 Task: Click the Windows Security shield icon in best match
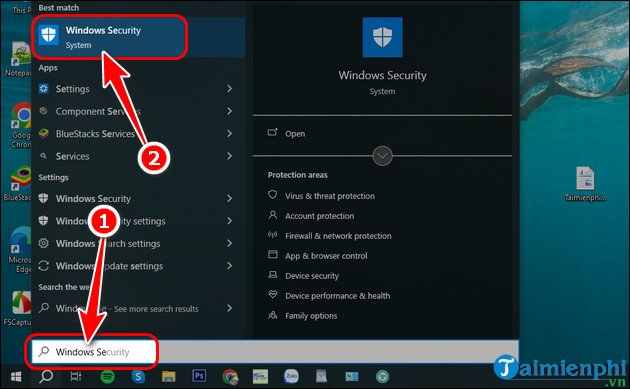[x=49, y=35]
